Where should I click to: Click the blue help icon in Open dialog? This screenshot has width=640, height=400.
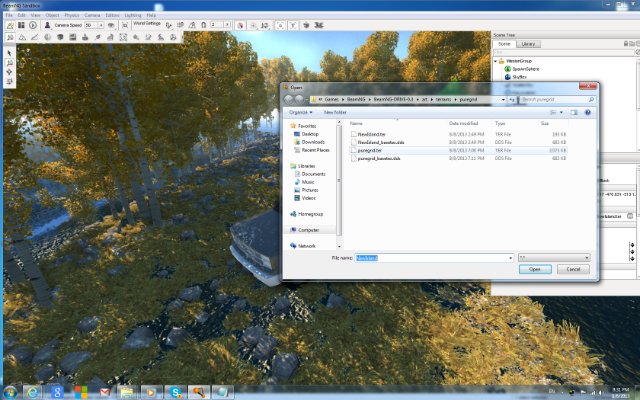[588, 112]
